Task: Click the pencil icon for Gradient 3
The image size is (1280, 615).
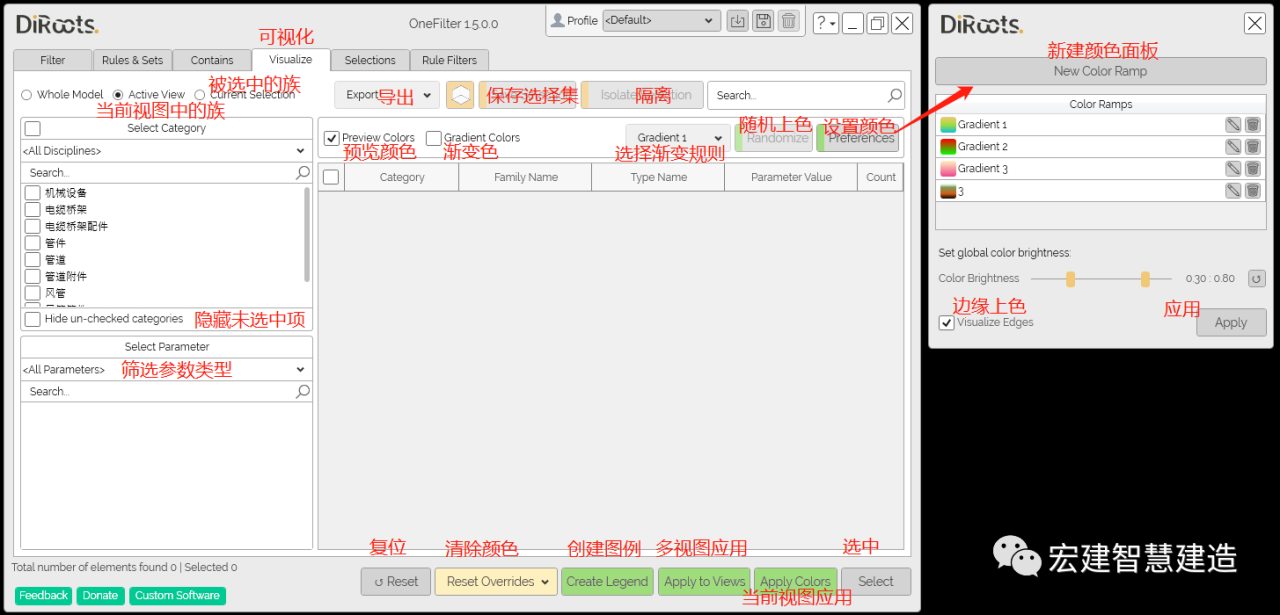Action: click(x=1233, y=169)
